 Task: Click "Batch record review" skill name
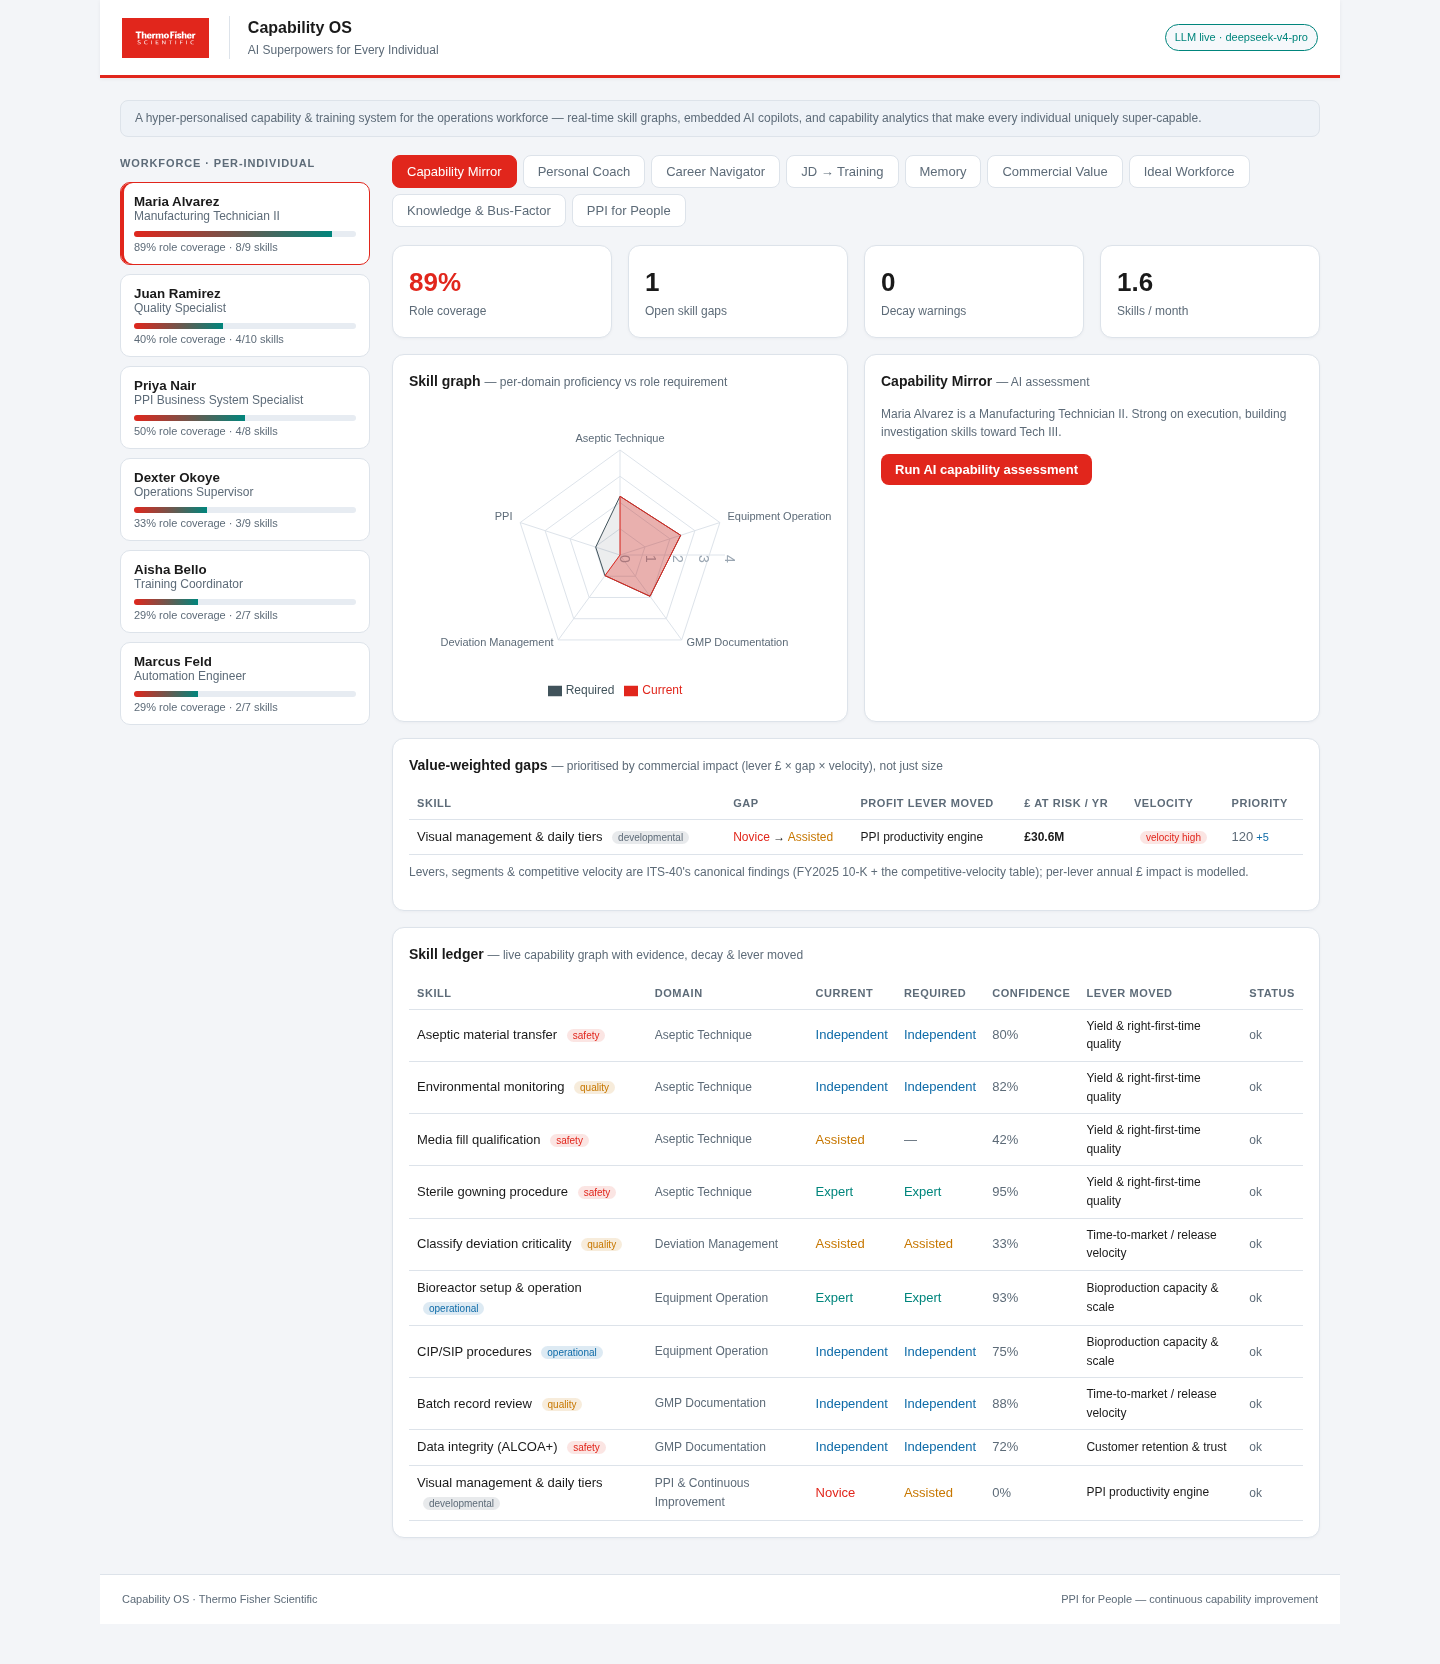pyautogui.click(x=474, y=1404)
